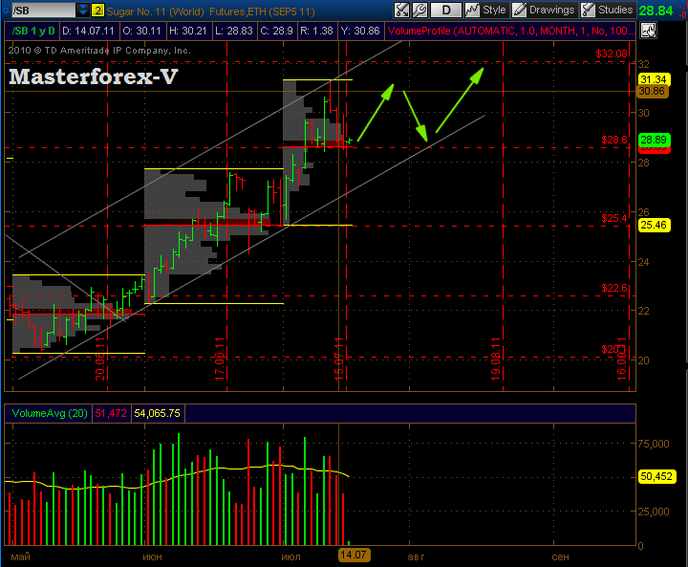Image resolution: width=688 pixels, height=567 pixels.
Task: Open the Style menu
Action: [486, 10]
